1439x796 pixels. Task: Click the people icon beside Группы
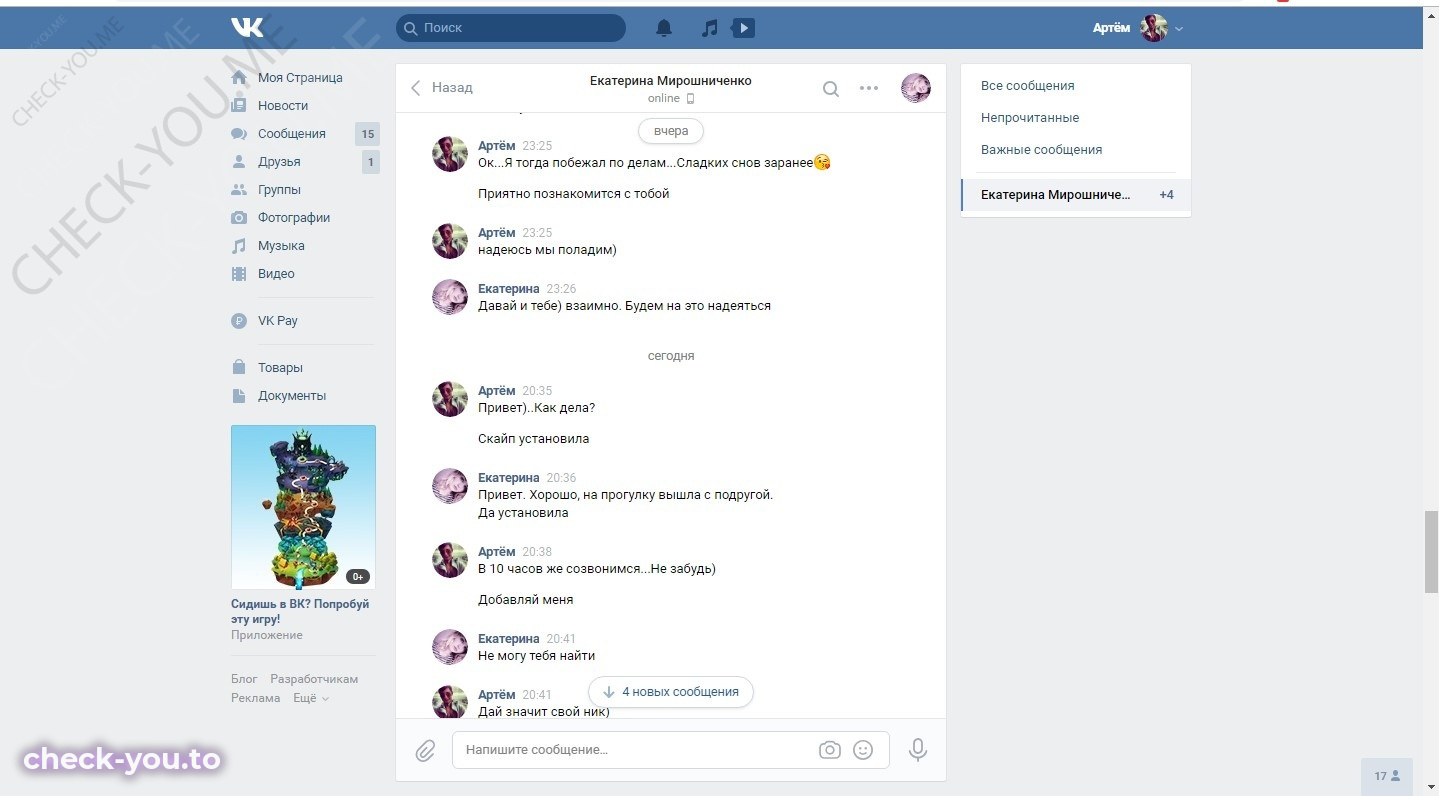(239, 189)
